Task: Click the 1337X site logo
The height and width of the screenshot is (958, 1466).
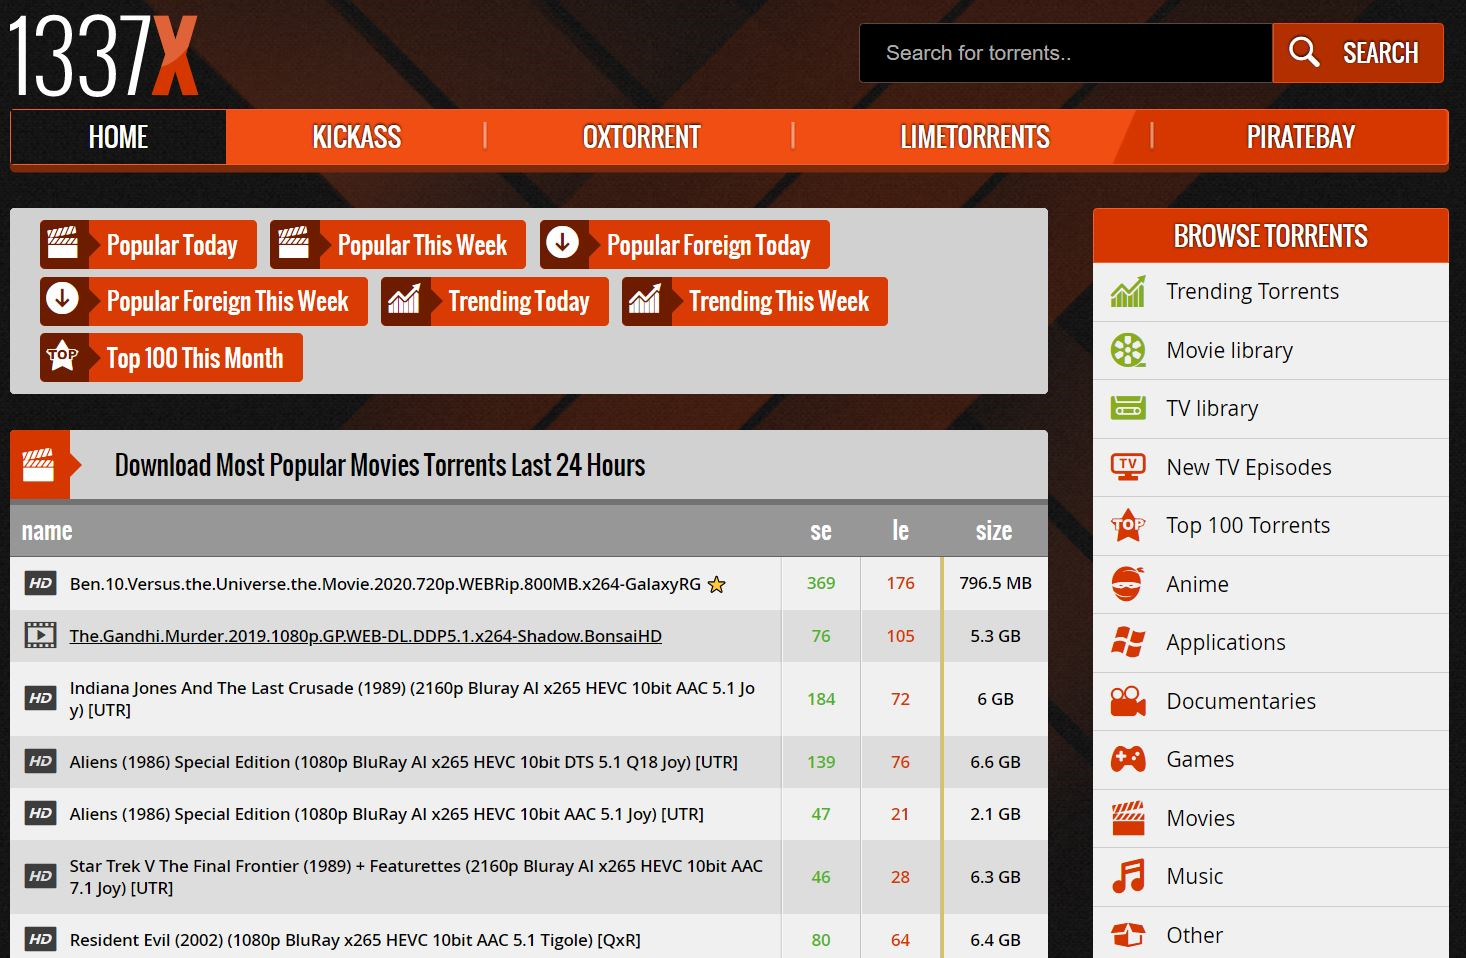Action: click(104, 56)
